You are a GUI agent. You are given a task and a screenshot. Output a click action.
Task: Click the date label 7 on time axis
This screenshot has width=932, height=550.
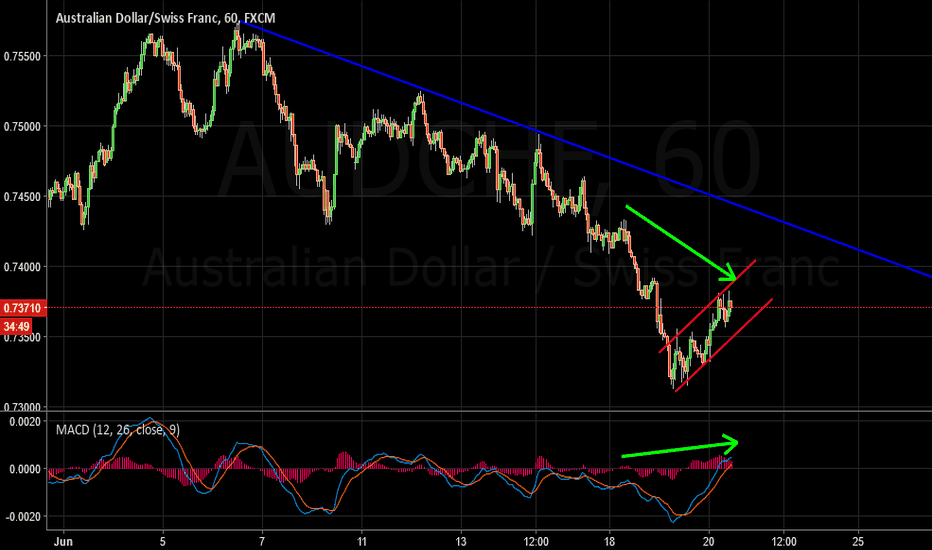262,541
